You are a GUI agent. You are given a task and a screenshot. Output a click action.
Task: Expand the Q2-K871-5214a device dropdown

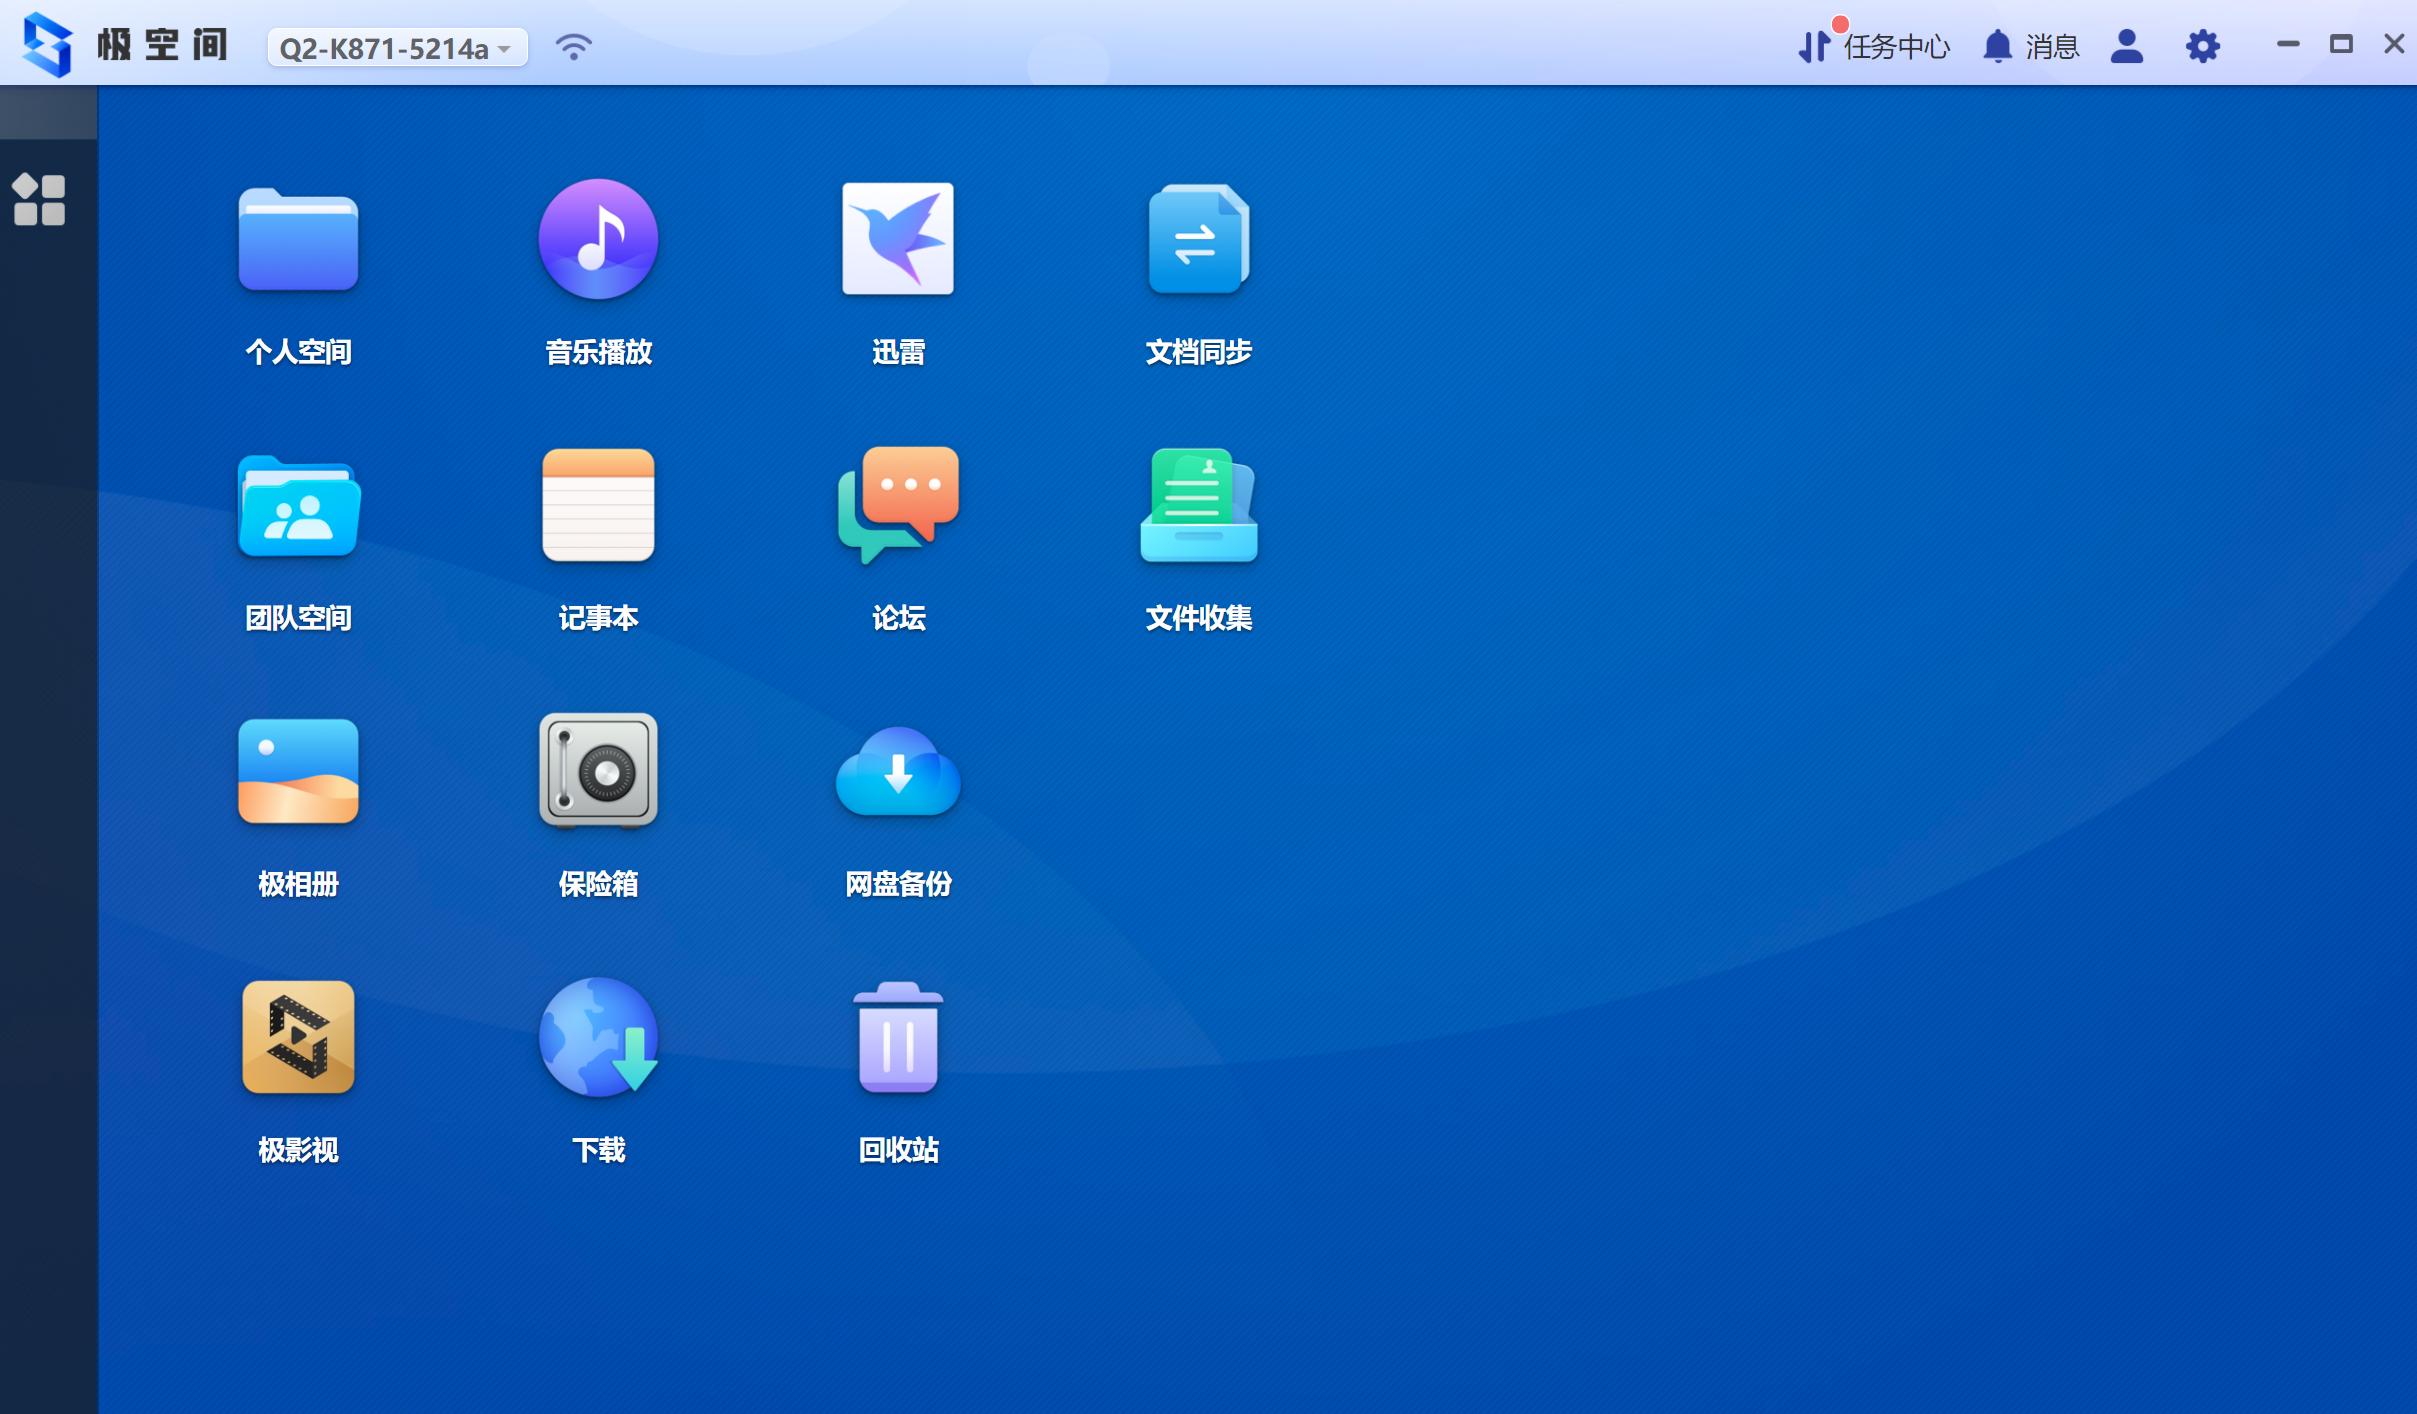pyautogui.click(x=397, y=48)
